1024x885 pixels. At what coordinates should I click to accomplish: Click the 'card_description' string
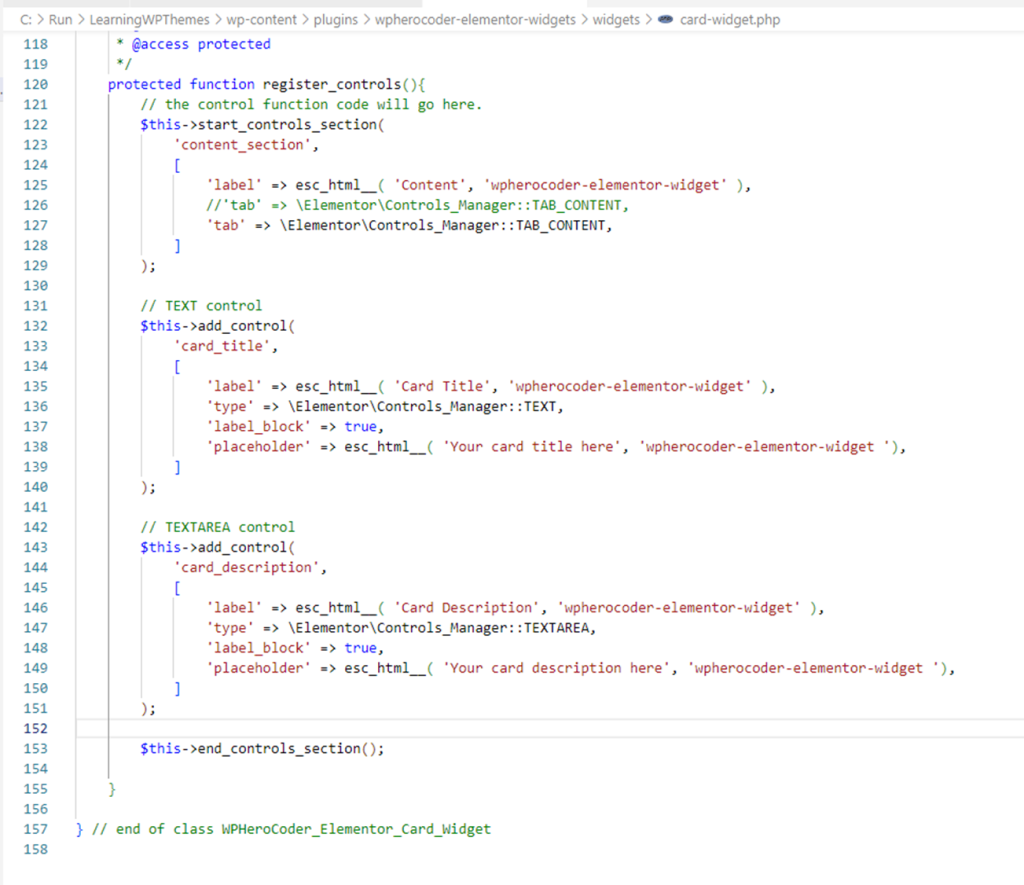click(250, 567)
